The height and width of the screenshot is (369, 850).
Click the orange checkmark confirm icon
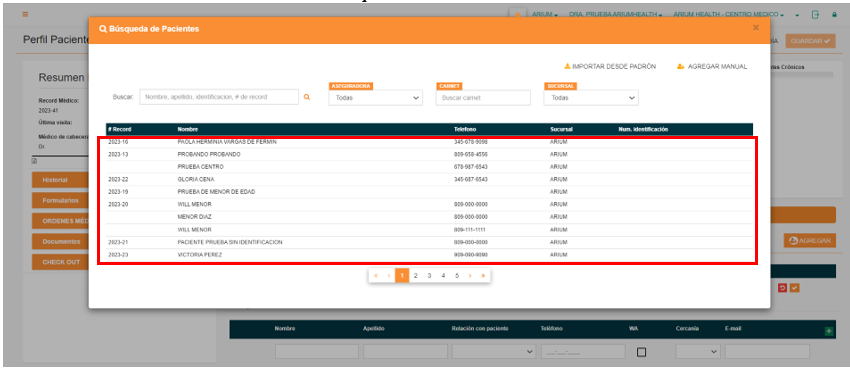tap(795, 288)
